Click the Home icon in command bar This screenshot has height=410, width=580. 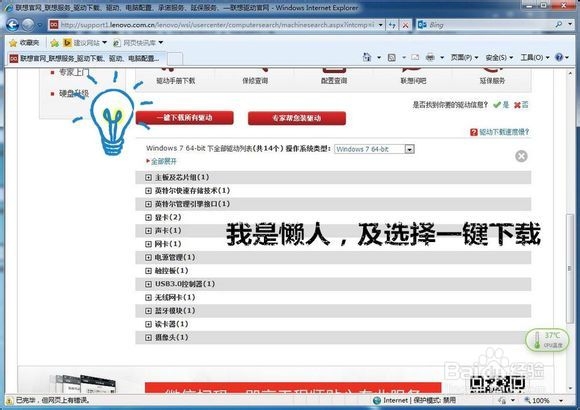point(367,57)
